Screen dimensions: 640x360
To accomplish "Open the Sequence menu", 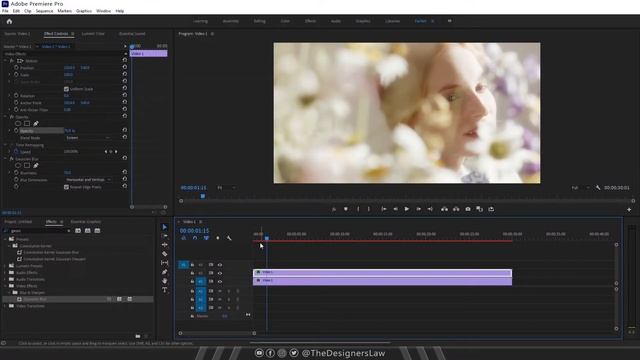I will coord(44,11).
